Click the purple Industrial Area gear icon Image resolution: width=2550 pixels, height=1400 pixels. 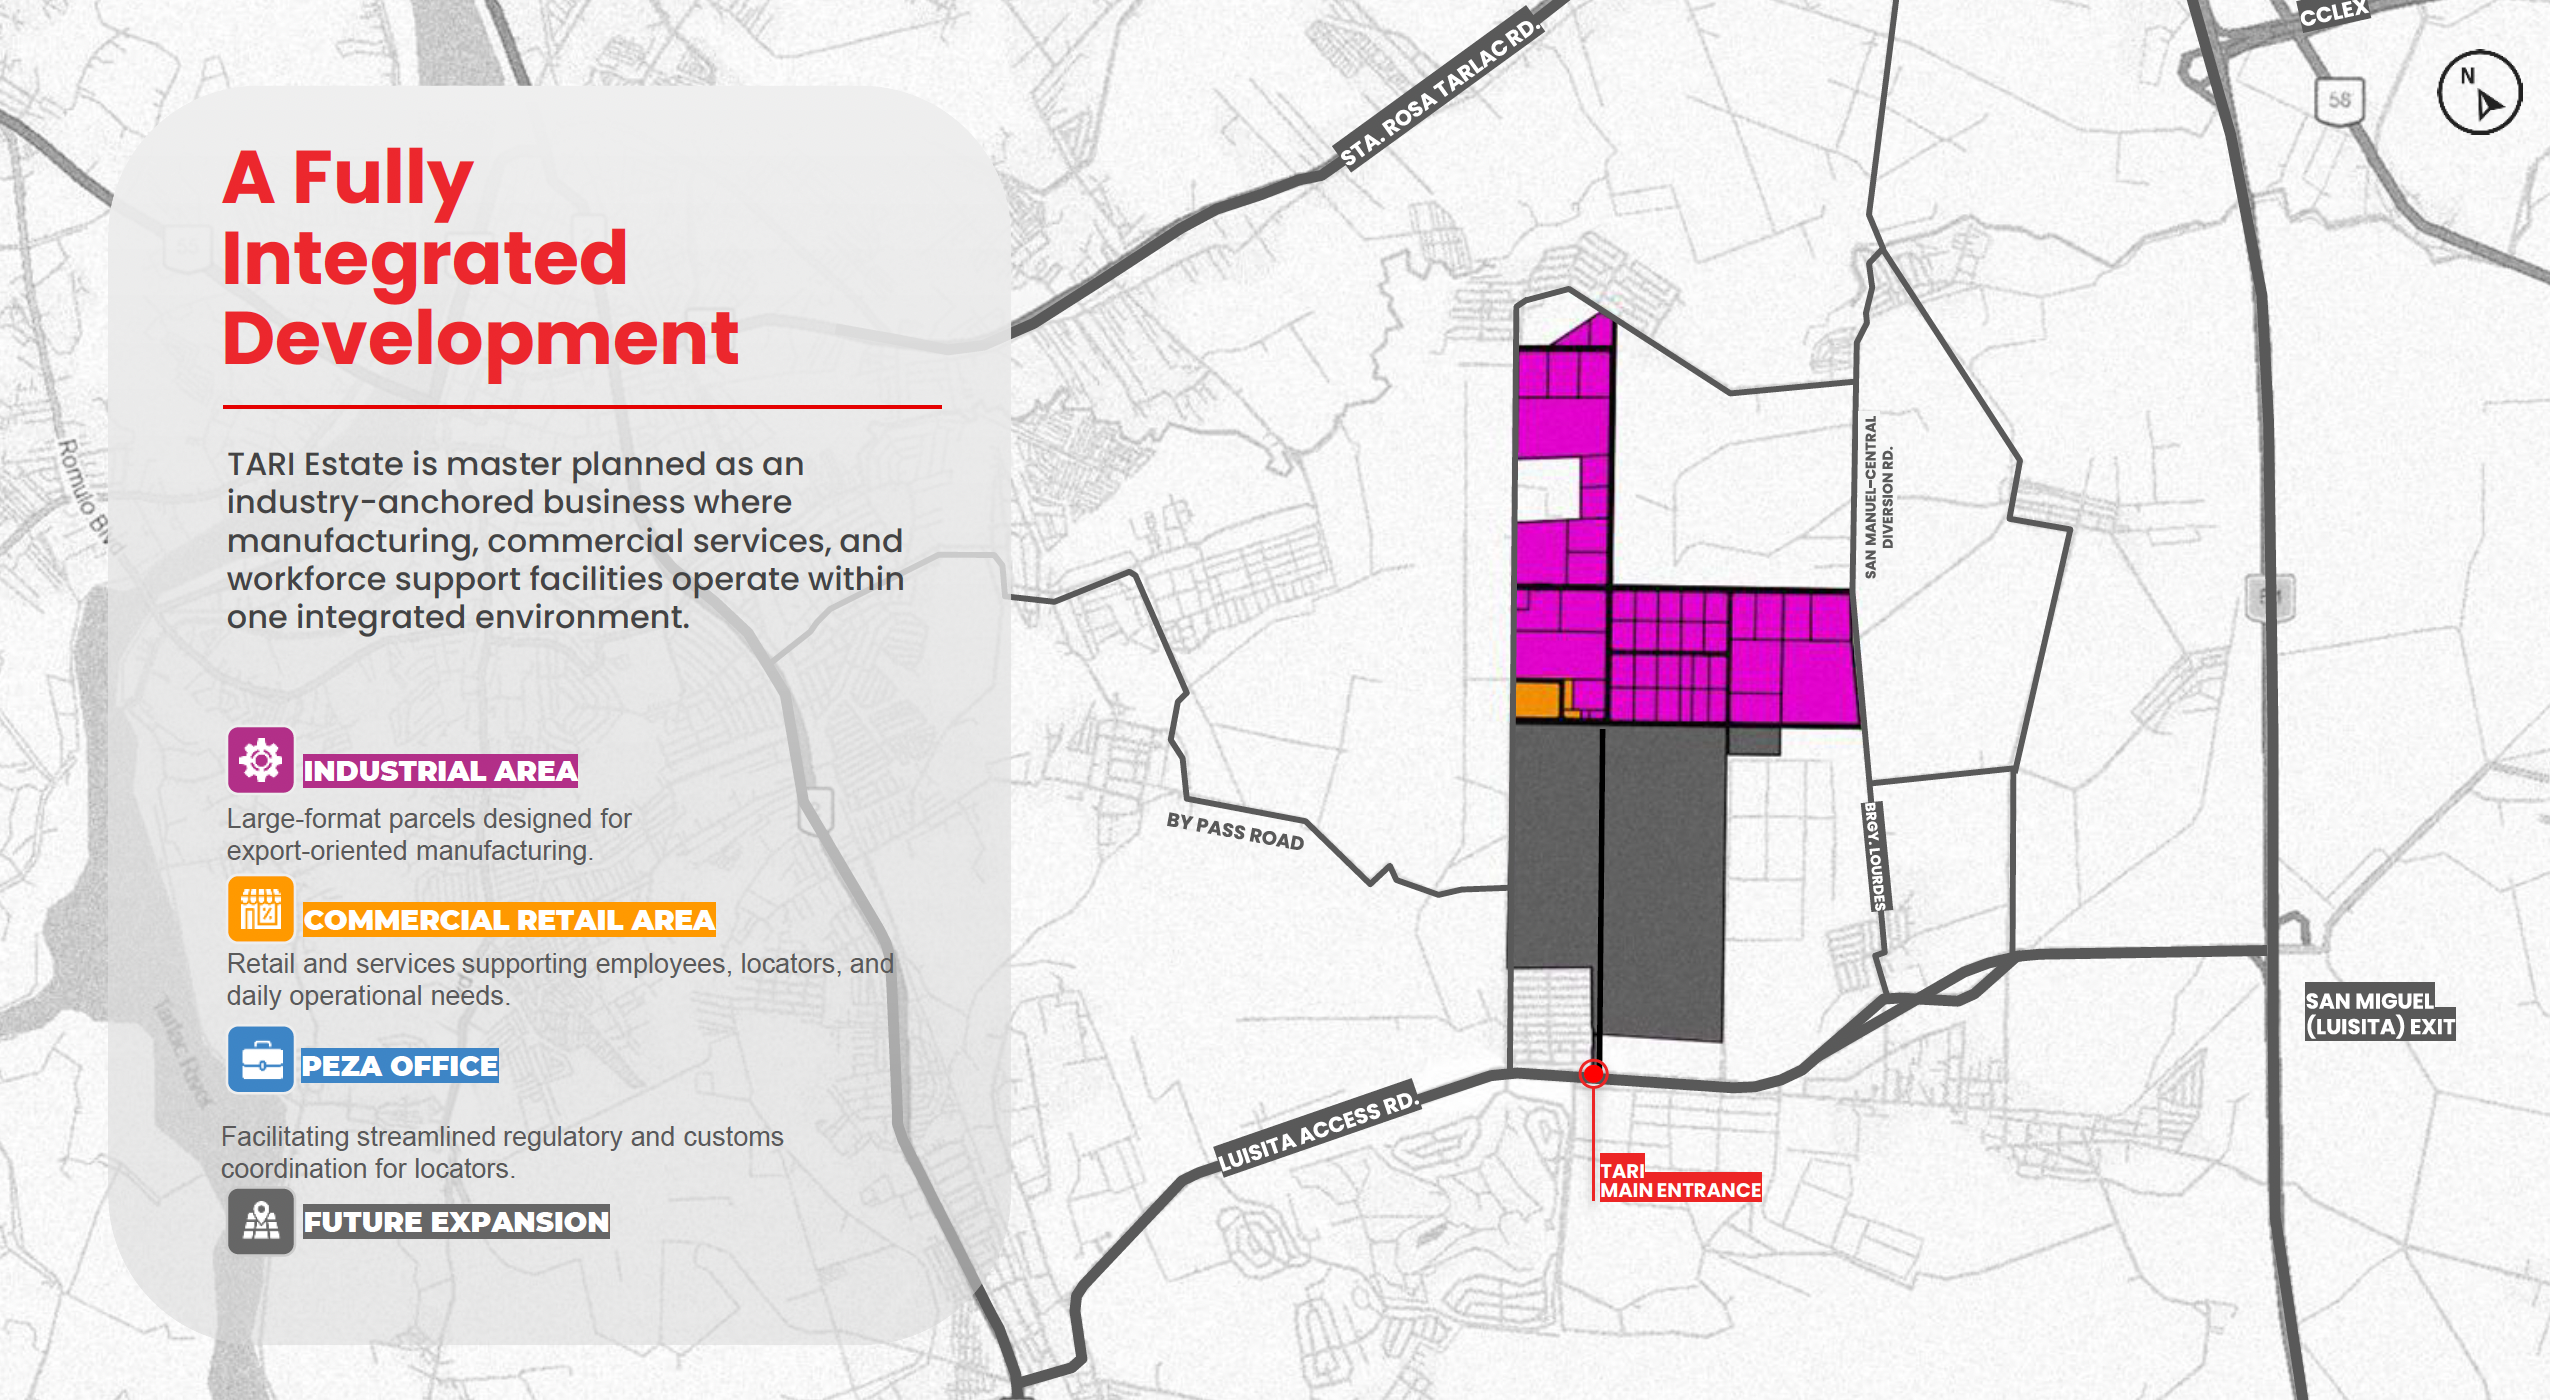pos(261,760)
